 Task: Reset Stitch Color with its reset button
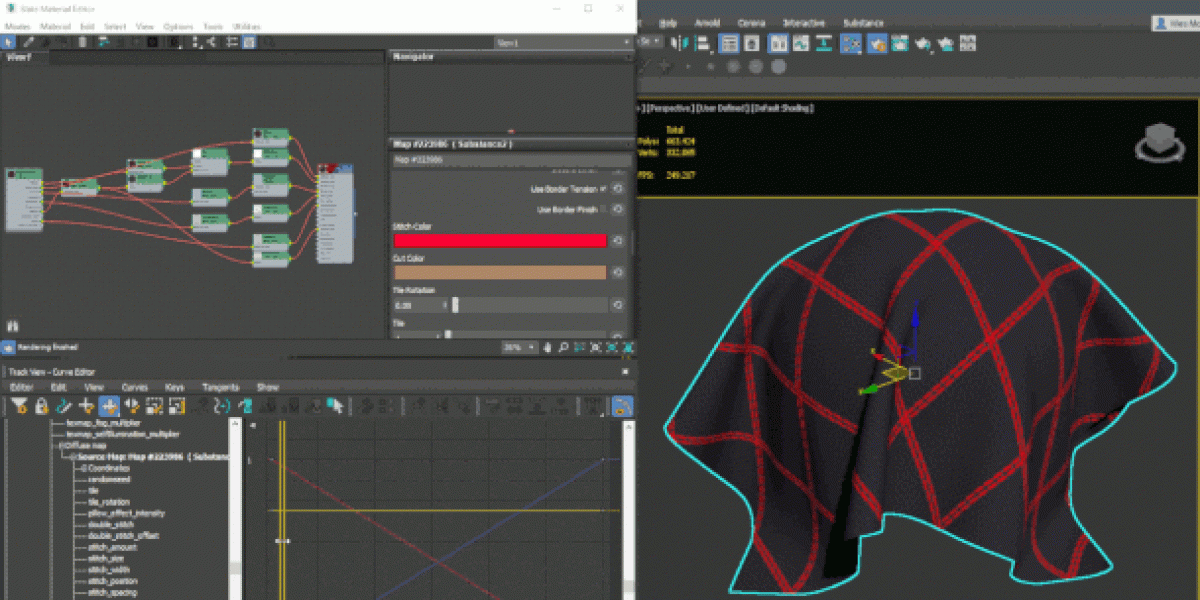tap(618, 241)
